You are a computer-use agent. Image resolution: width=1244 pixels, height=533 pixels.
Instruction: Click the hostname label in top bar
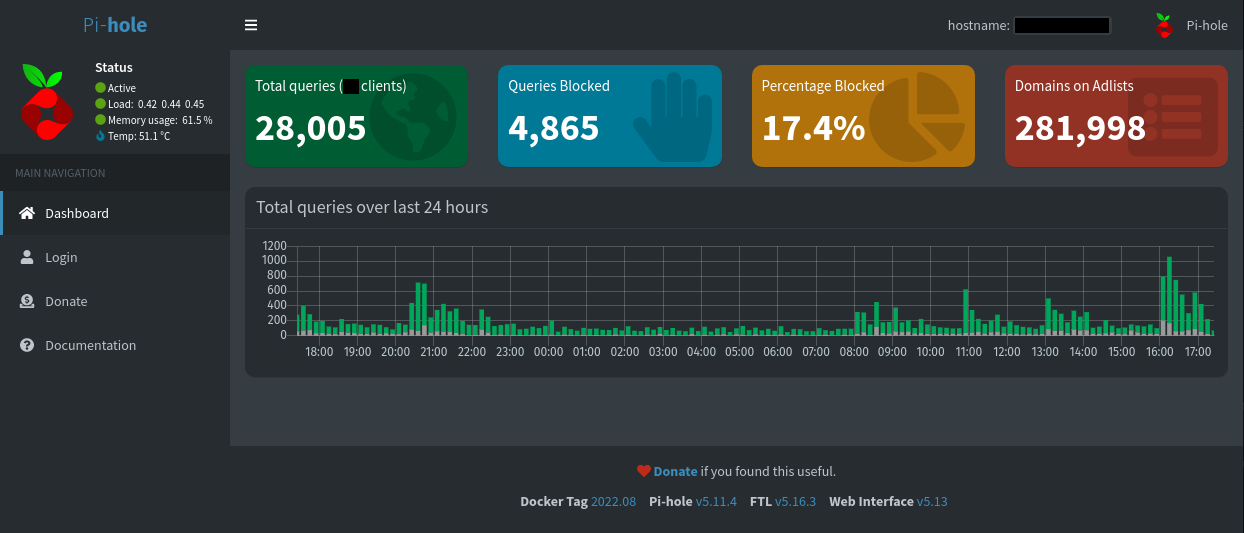coord(978,25)
